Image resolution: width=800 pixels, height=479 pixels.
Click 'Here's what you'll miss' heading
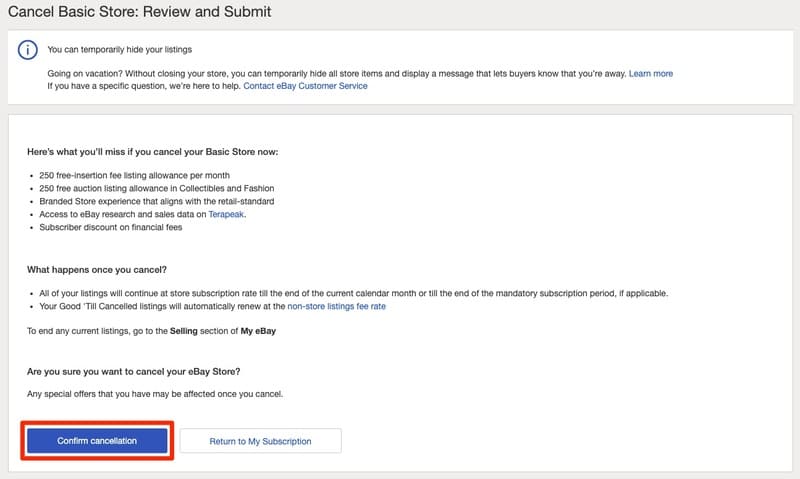pos(153,152)
